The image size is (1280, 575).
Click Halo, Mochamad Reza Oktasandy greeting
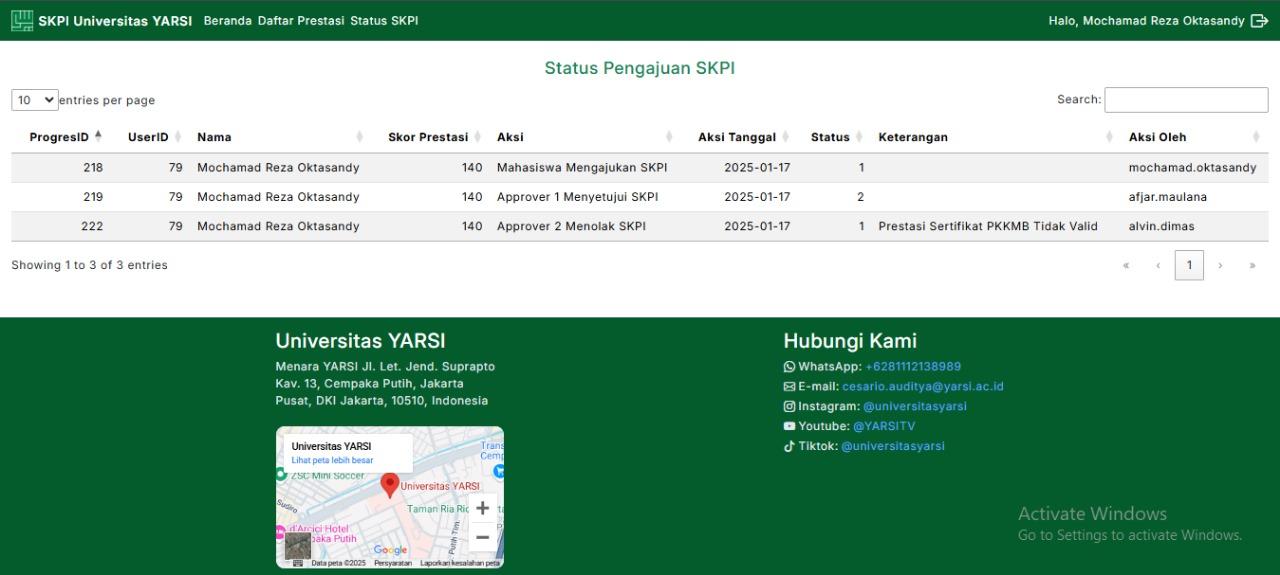(x=1146, y=21)
